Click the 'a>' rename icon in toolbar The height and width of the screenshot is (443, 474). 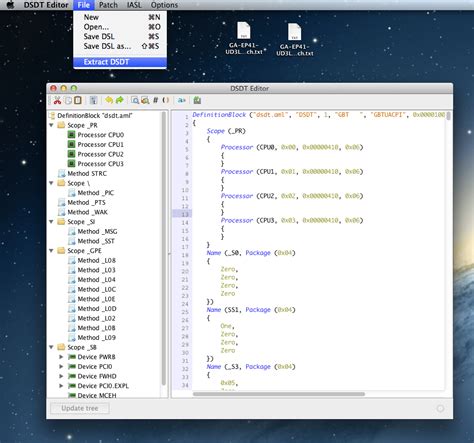(x=181, y=100)
